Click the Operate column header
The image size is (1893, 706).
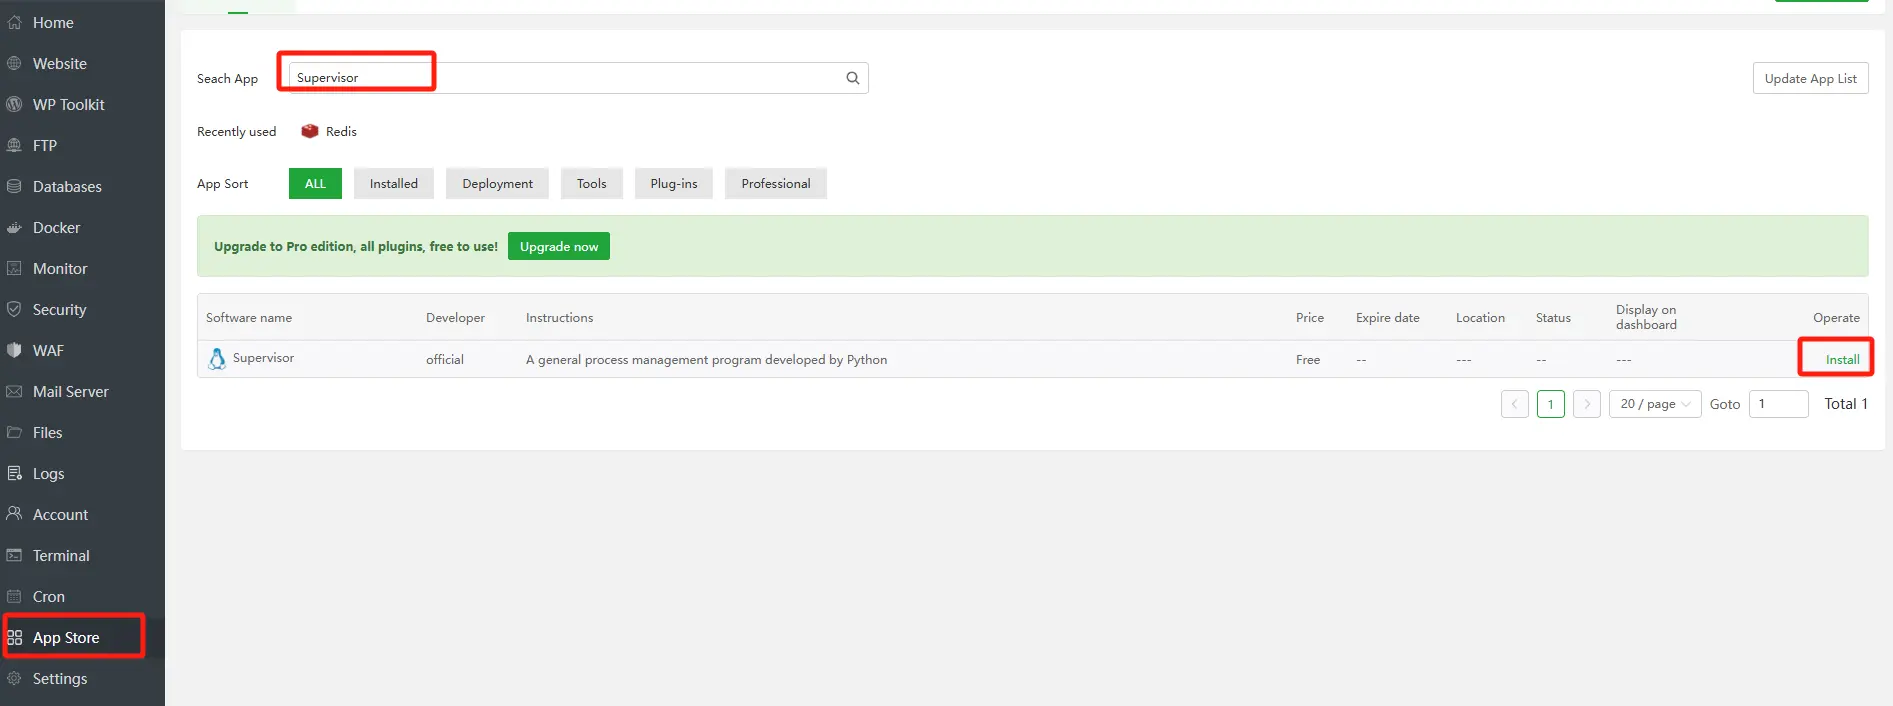tap(1837, 318)
